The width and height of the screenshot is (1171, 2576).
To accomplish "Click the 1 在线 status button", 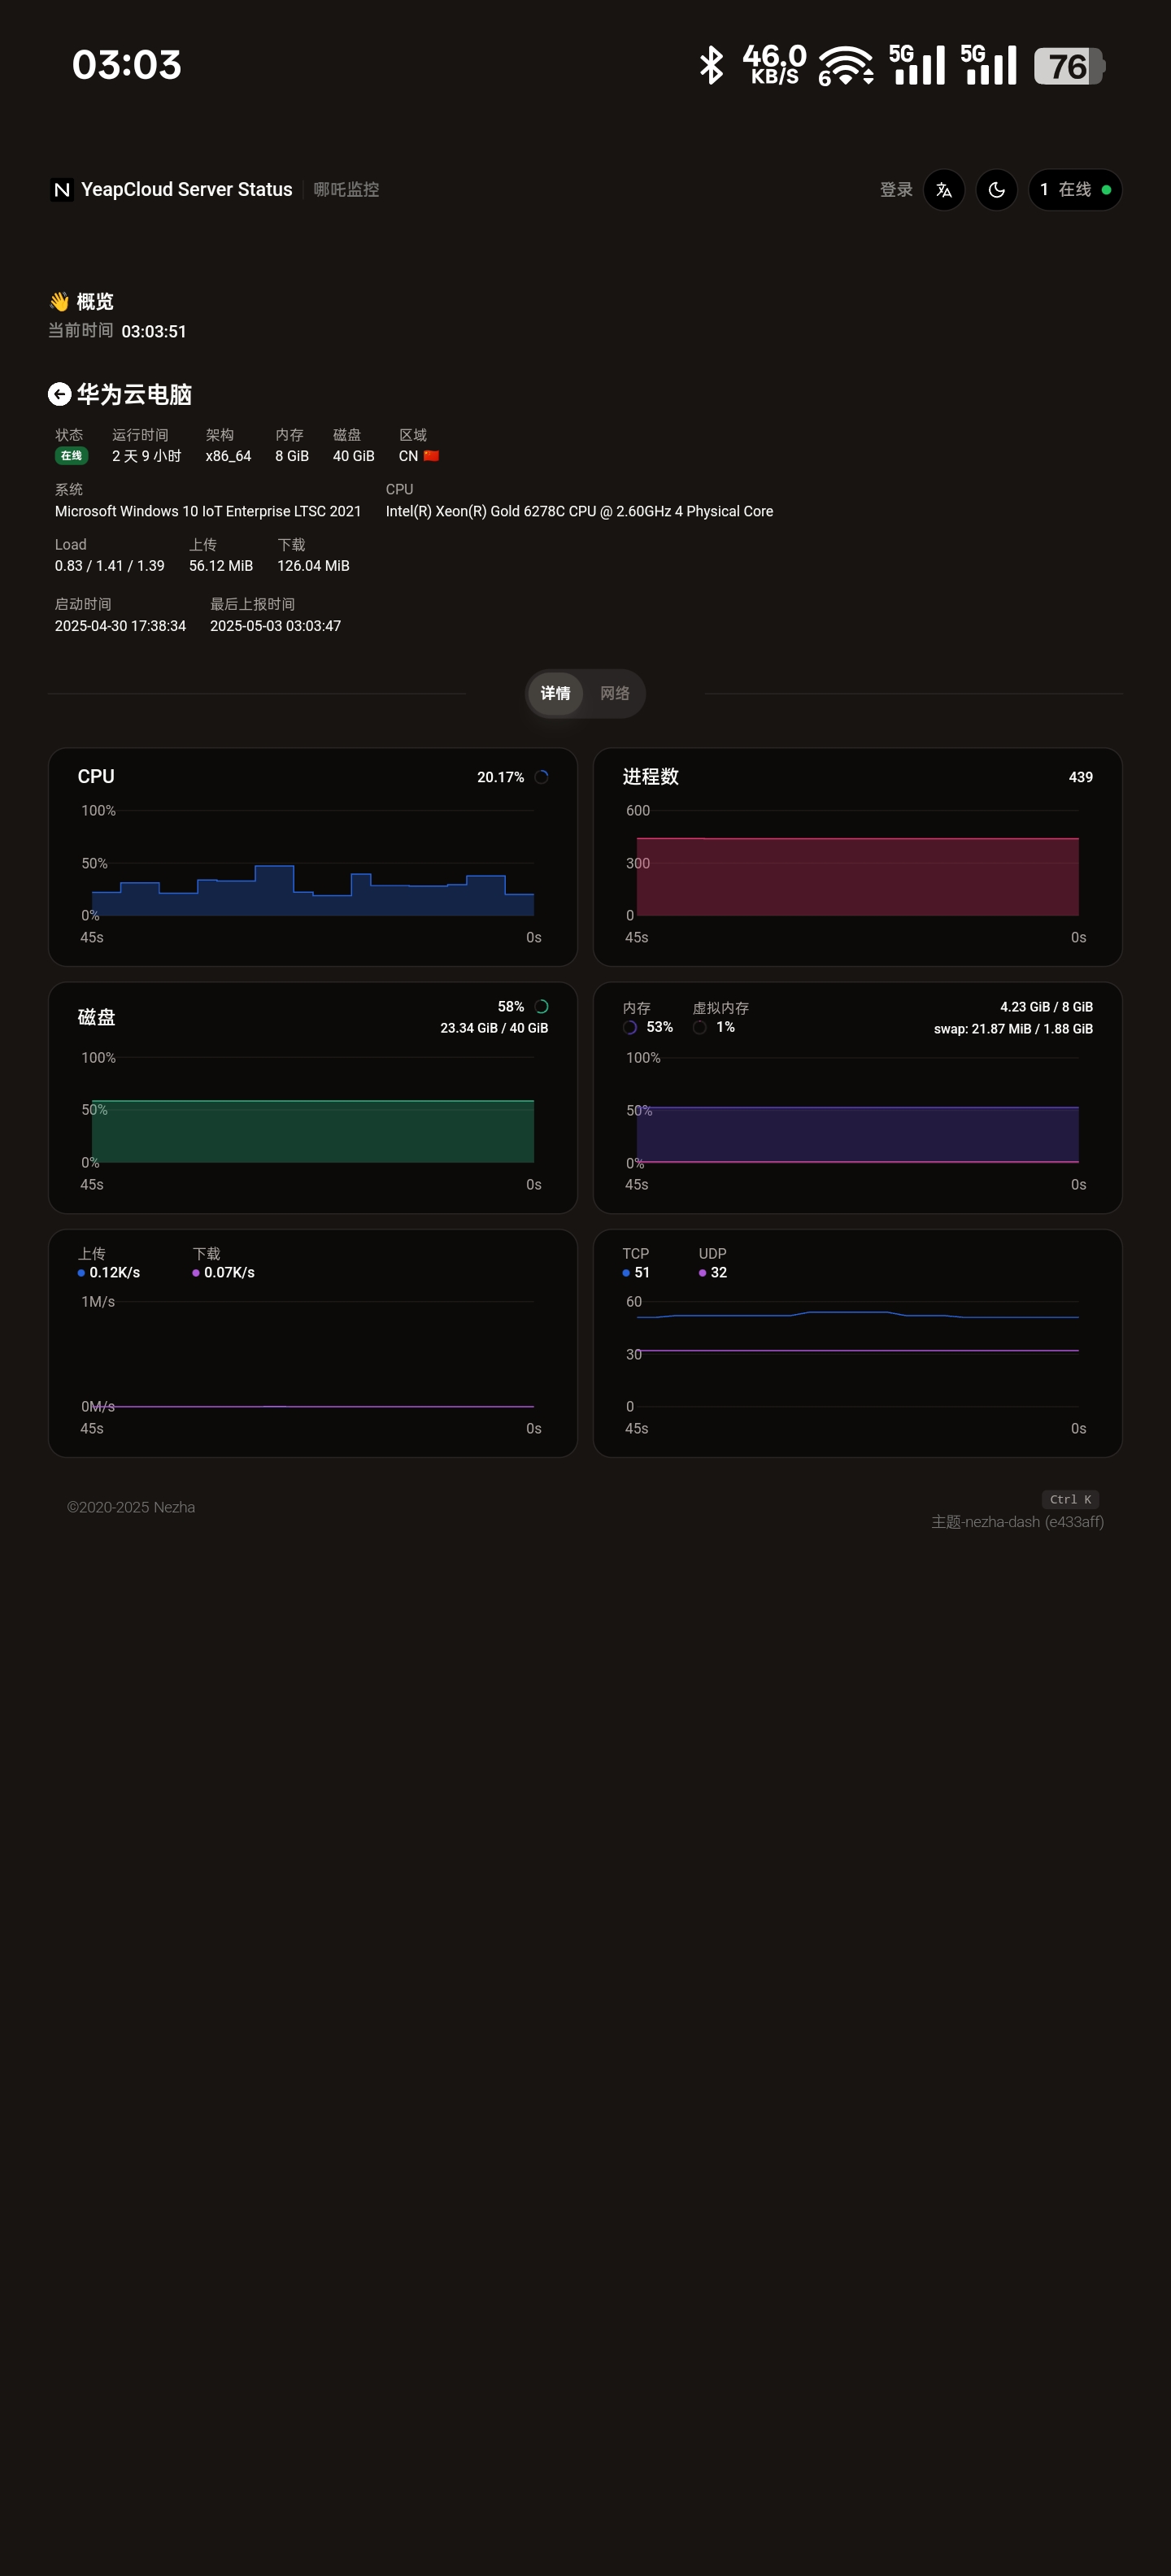I will [1074, 190].
